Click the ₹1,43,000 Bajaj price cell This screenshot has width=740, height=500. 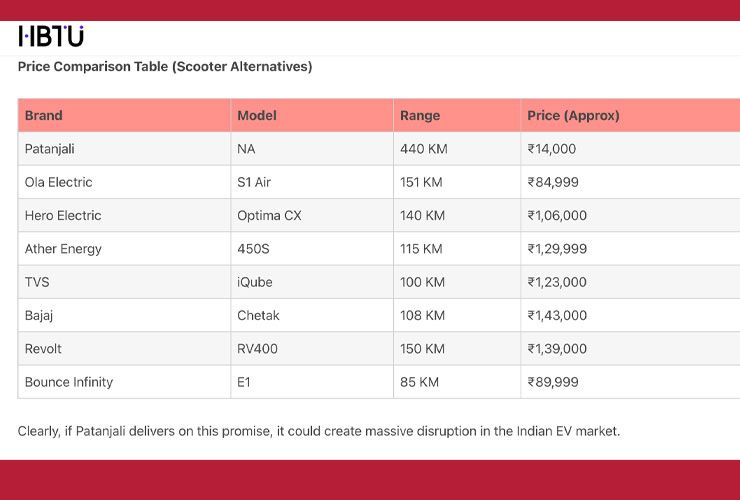click(x=631, y=315)
